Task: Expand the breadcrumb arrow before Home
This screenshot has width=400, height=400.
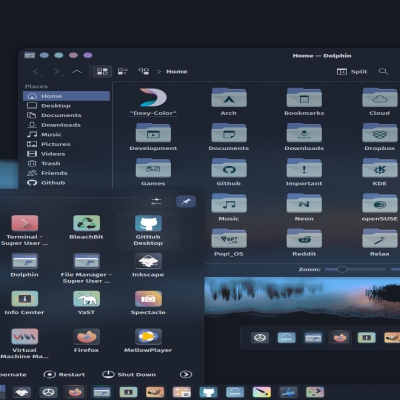Action: click(159, 71)
